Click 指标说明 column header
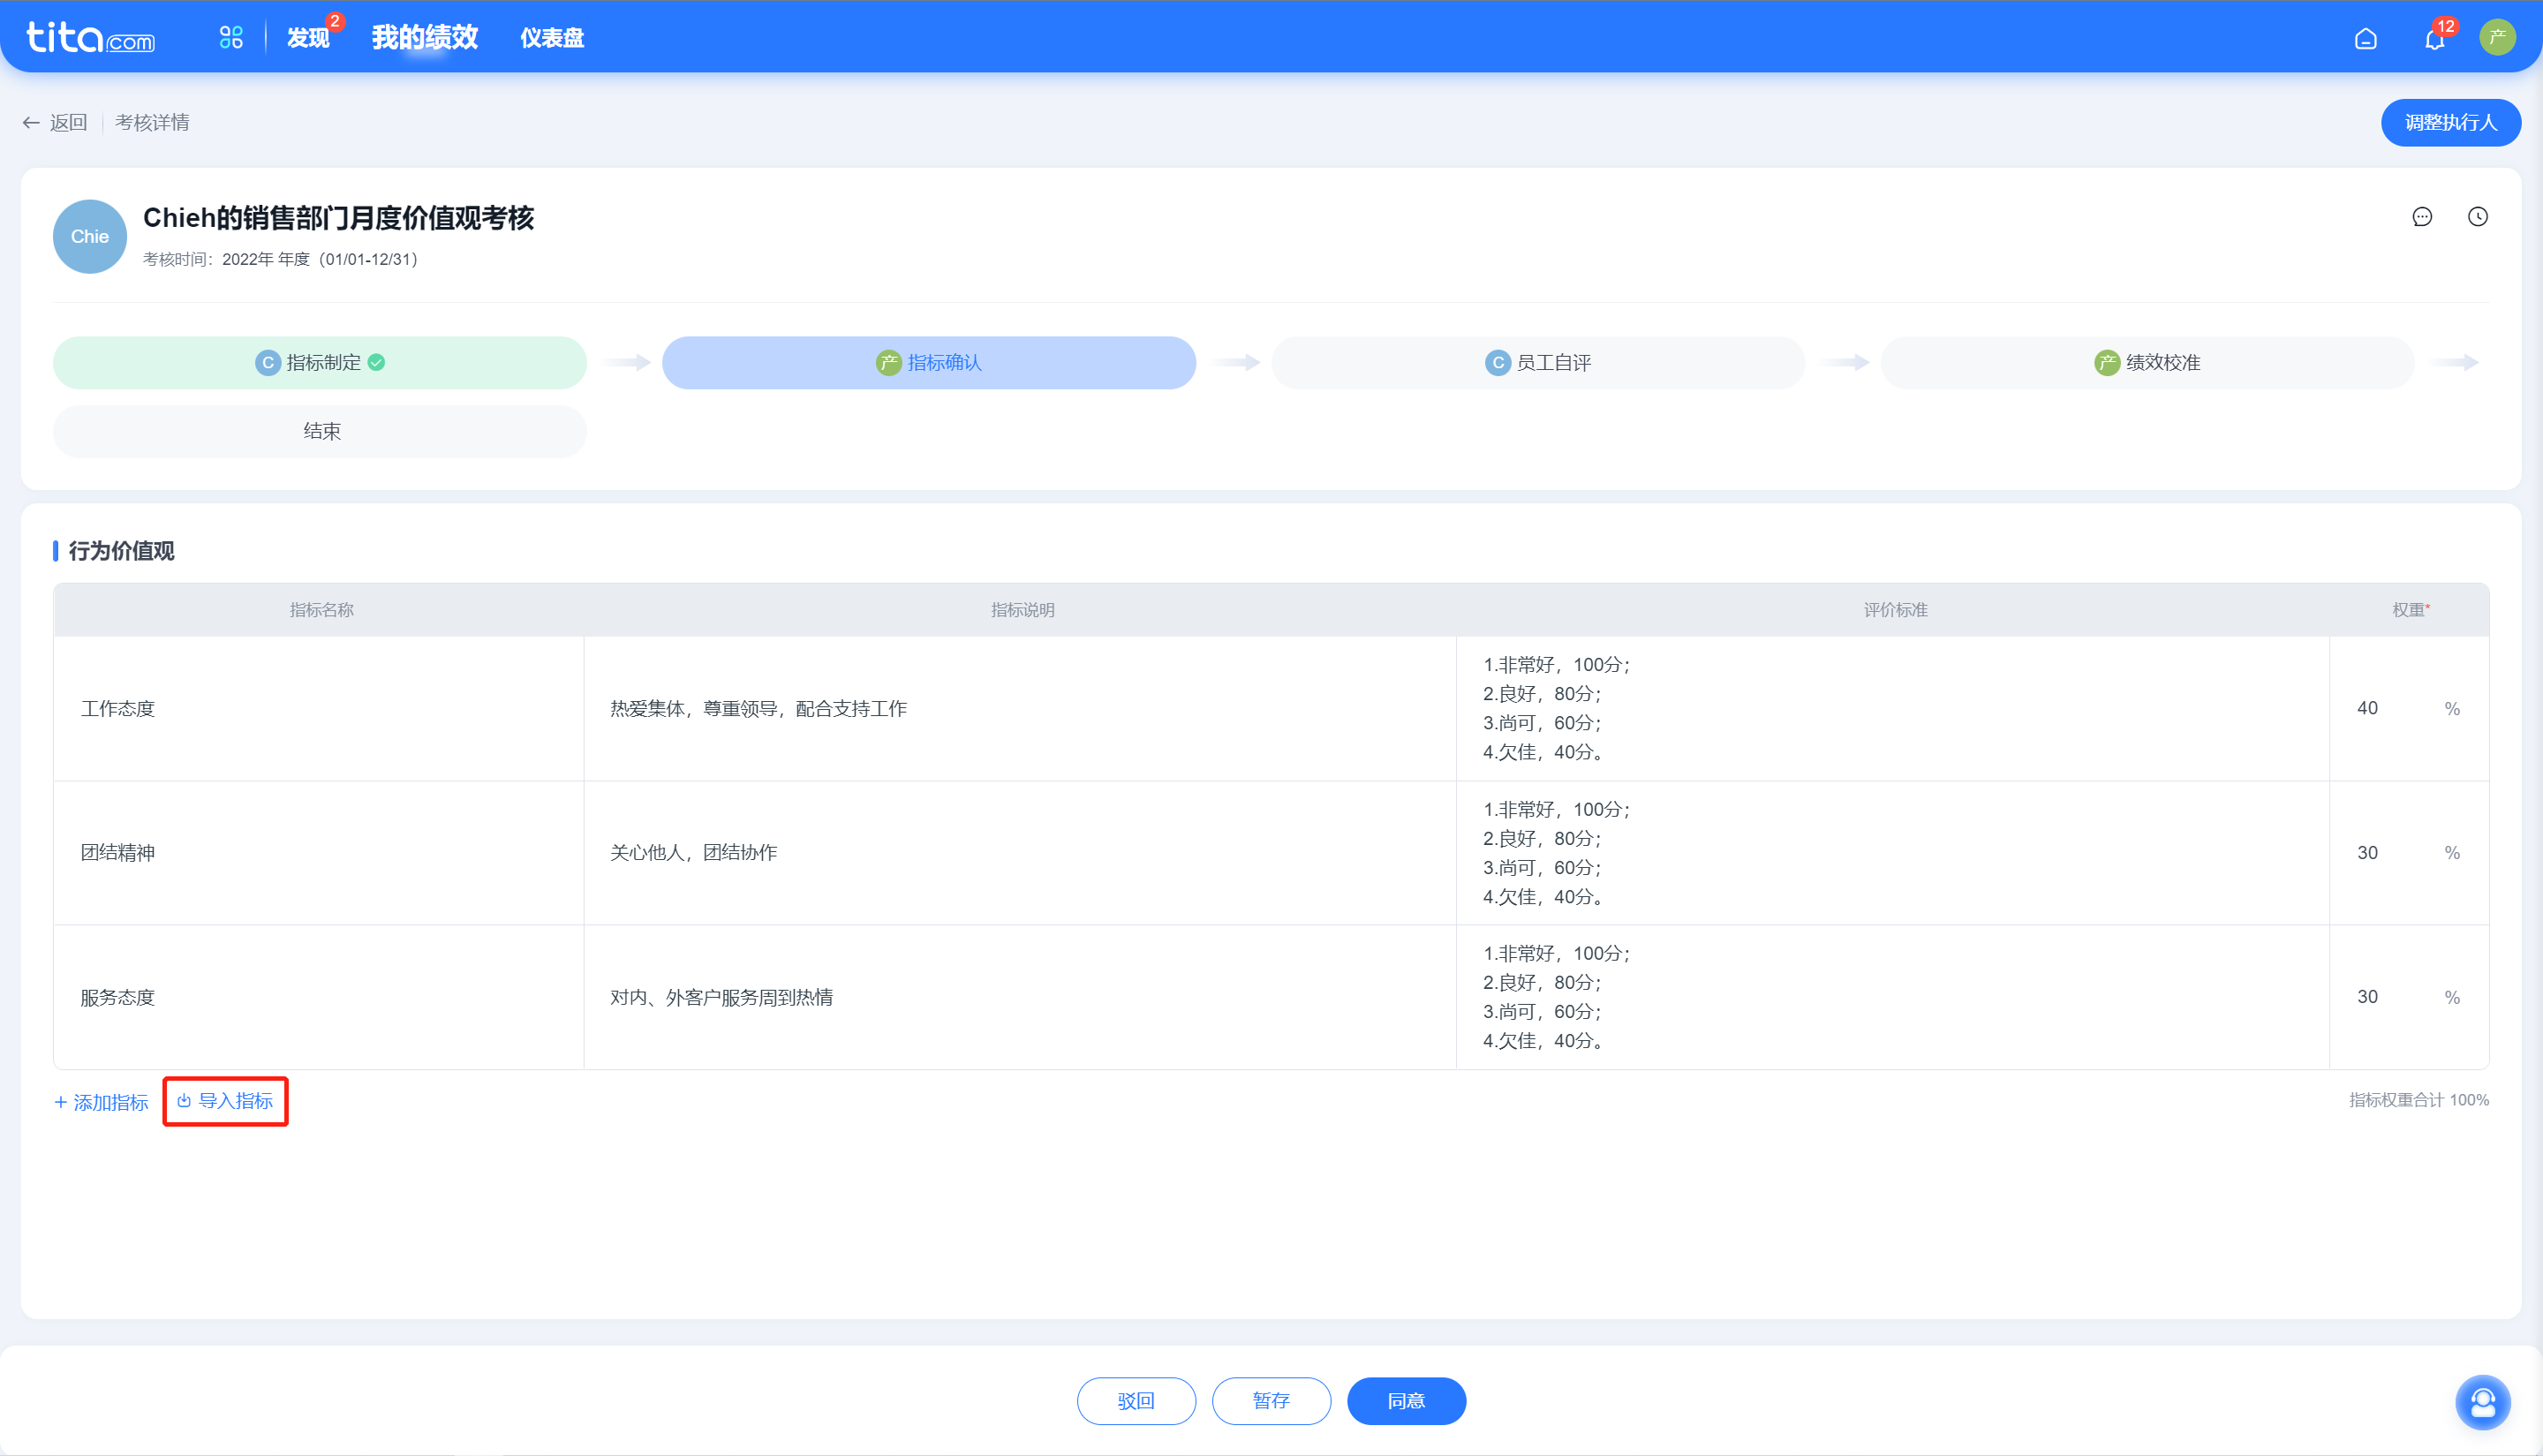The image size is (2543, 1456). [1022, 610]
